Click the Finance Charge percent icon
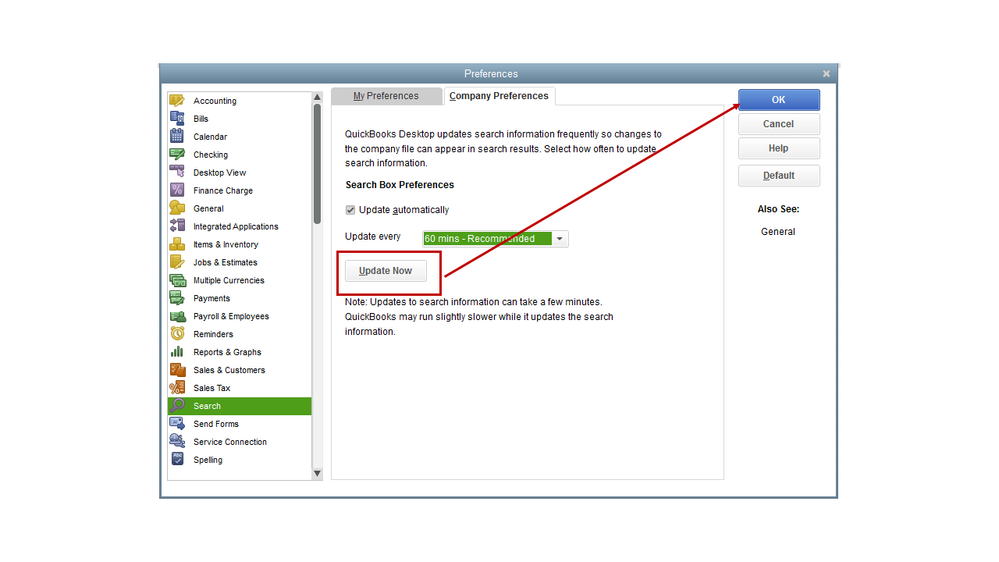Viewport: 999px width, 562px height. pos(177,190)
